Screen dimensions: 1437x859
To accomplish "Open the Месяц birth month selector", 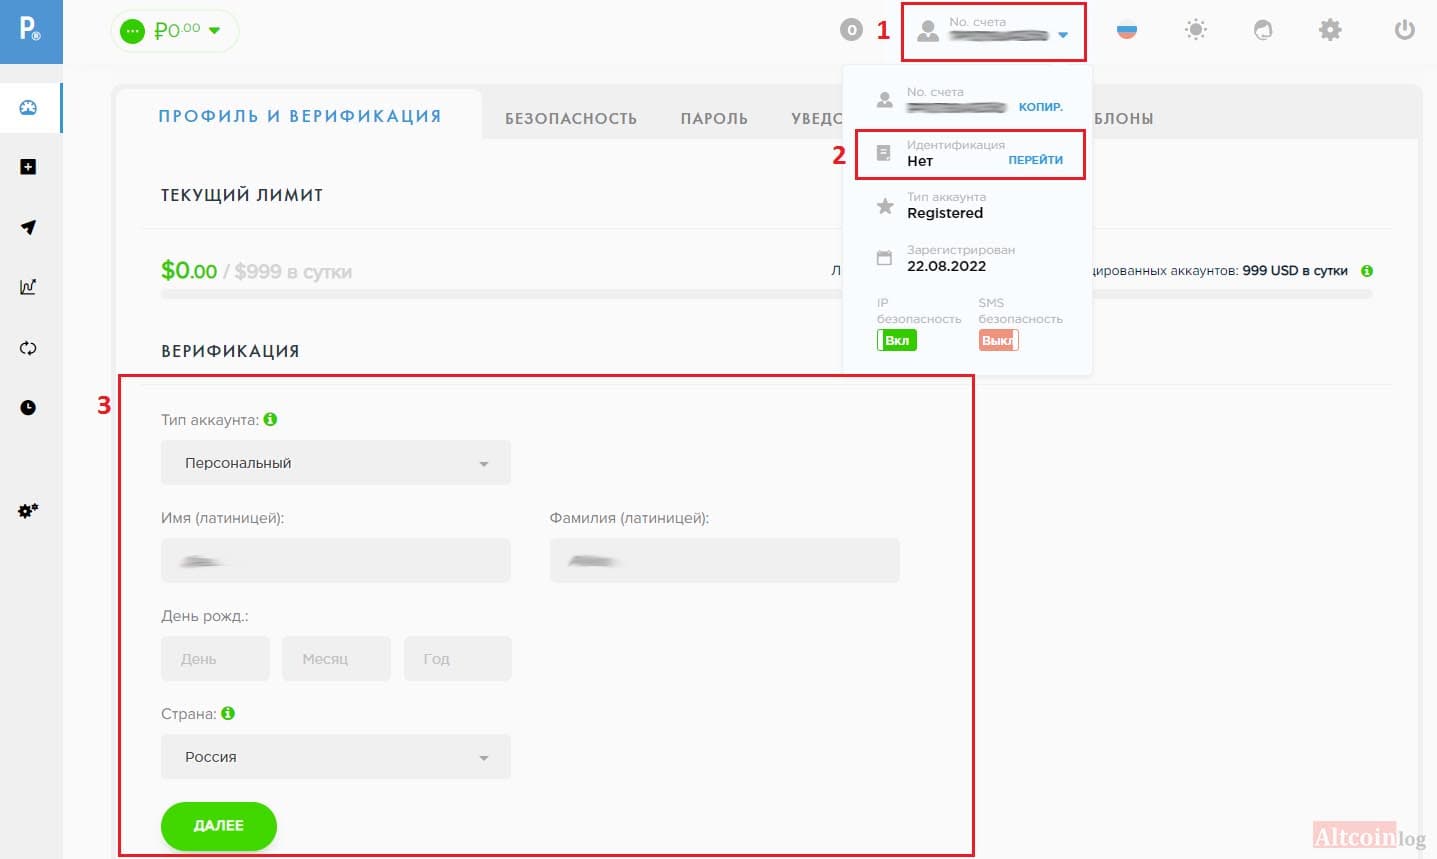I will (336, 659).
